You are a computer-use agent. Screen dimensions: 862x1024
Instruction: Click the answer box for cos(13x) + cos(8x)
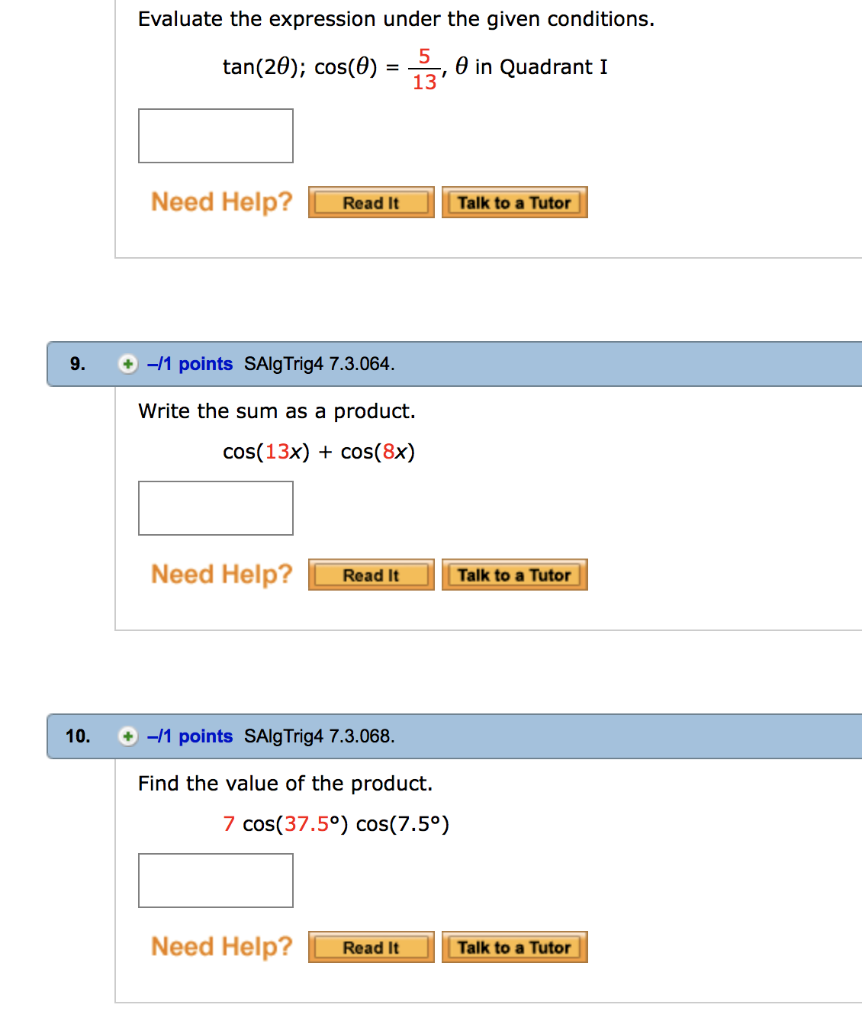pyautogui.click(x=215, y=508)
